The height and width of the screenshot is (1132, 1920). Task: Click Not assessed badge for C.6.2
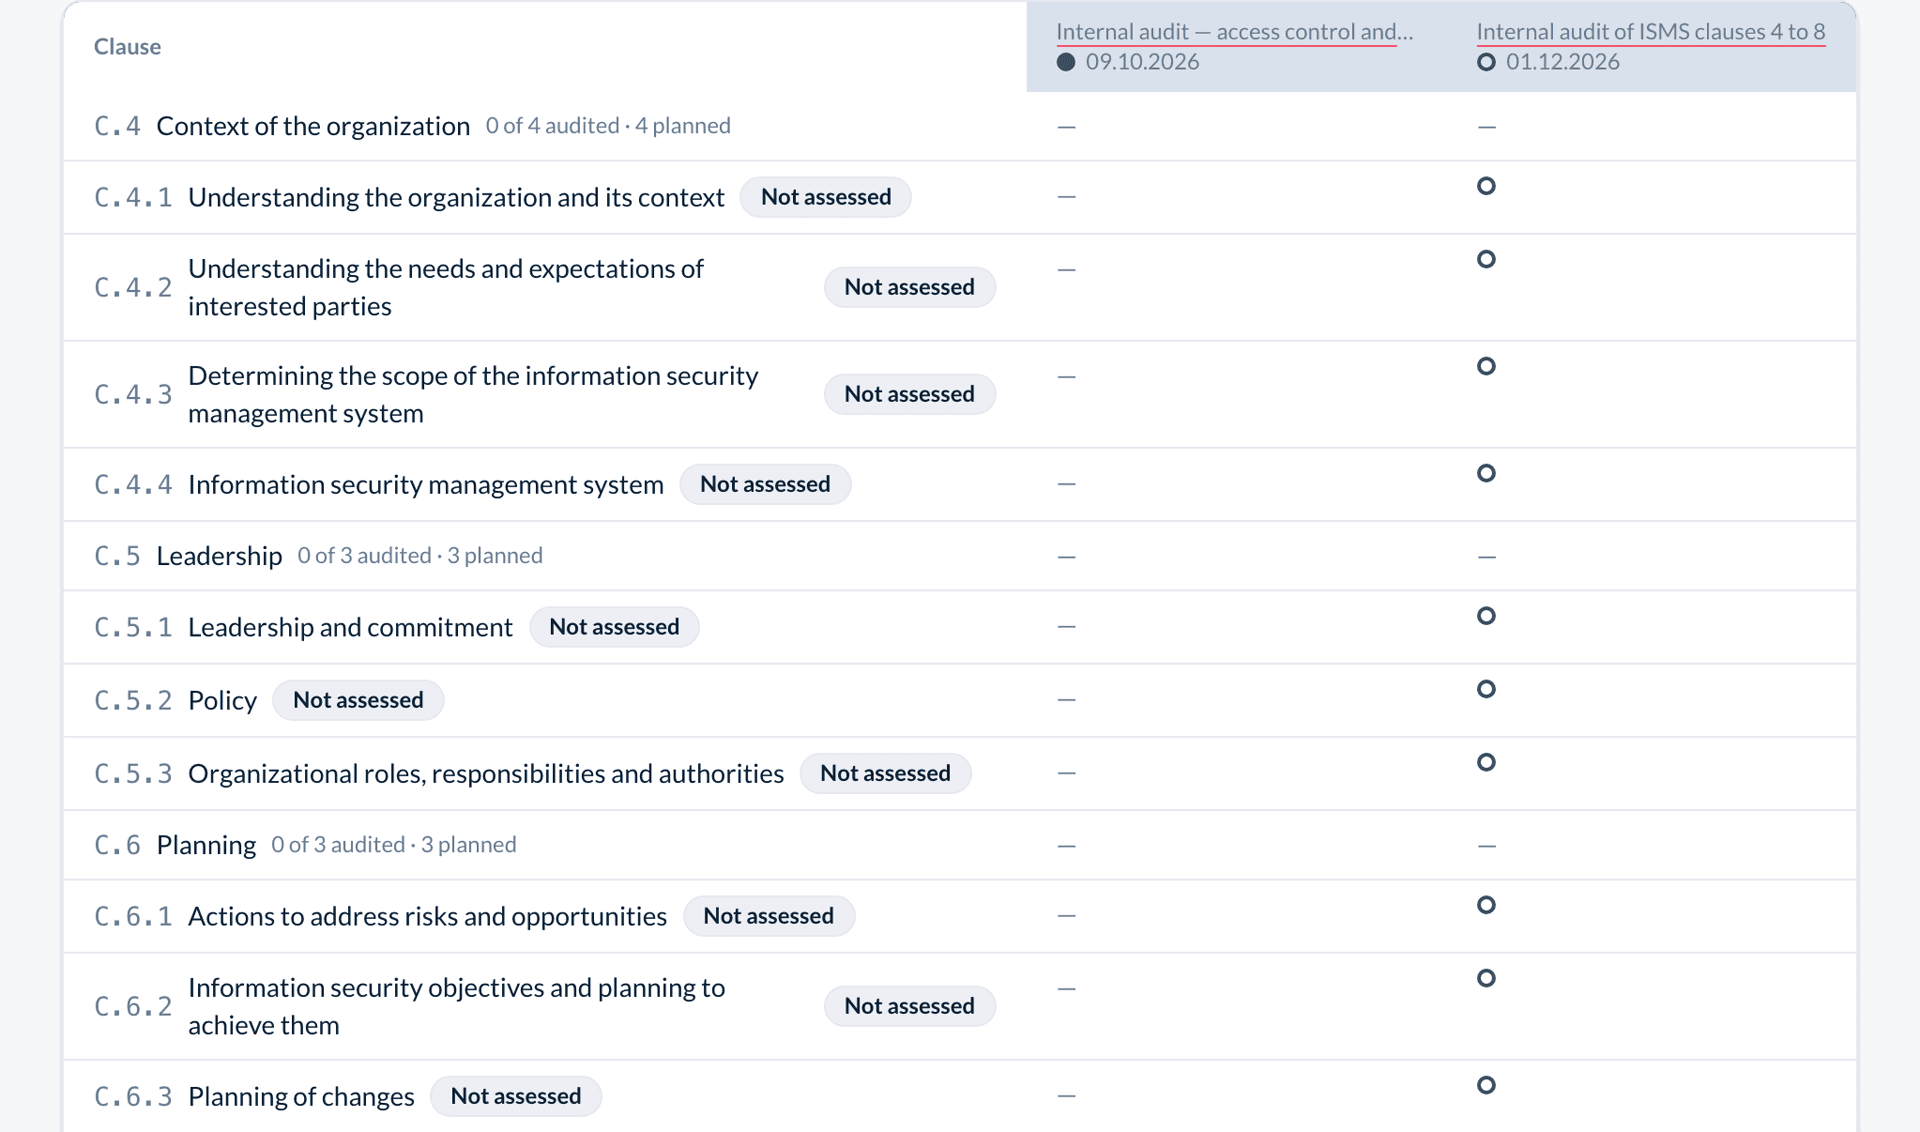pos(909,1006)
